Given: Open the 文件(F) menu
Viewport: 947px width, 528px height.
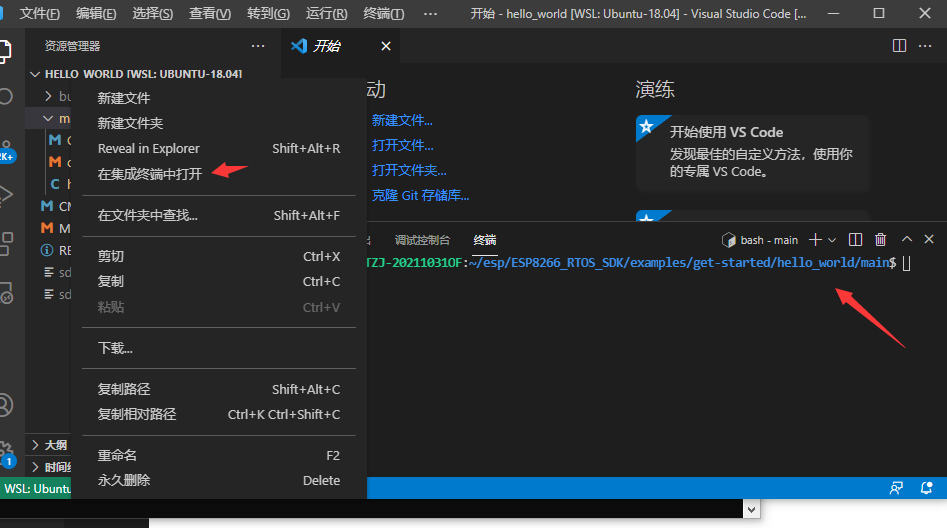Looking at the screenshot, I should (40, 13).
